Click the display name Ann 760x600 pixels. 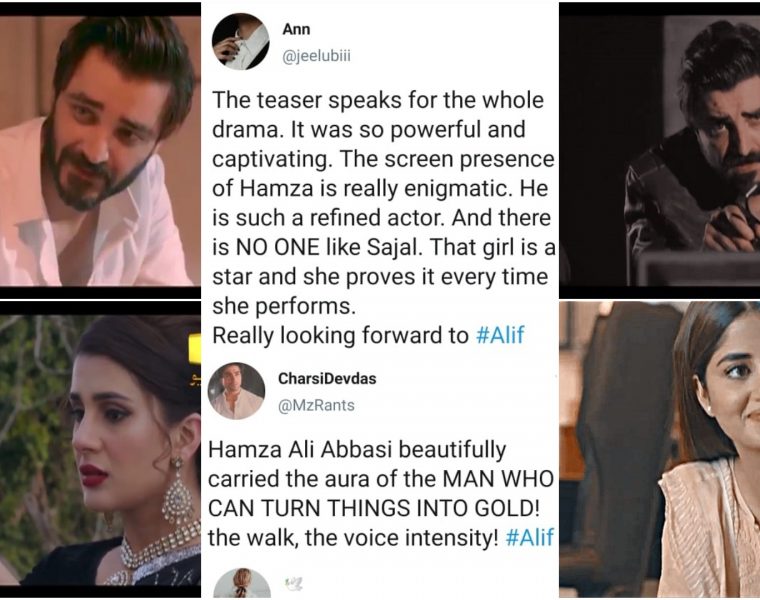(296, 29)
